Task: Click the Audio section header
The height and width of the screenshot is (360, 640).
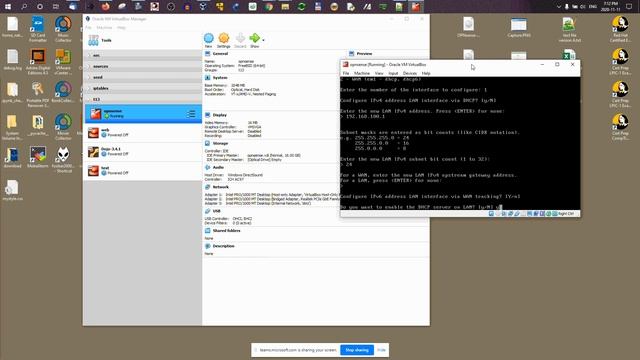Action: [x=218, y=167]
